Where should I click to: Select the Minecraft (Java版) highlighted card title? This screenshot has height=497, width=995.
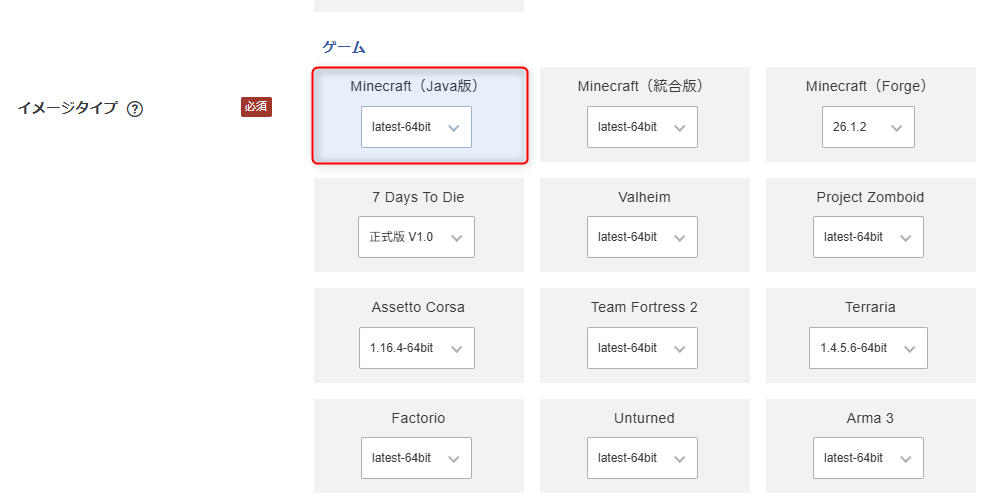click(x=416, y=86)
